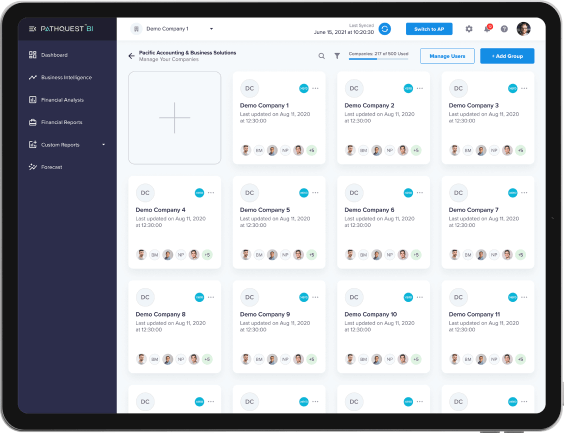Click the filter funnel icon
This screenshot has height=433, width=564.
[337, 56]
